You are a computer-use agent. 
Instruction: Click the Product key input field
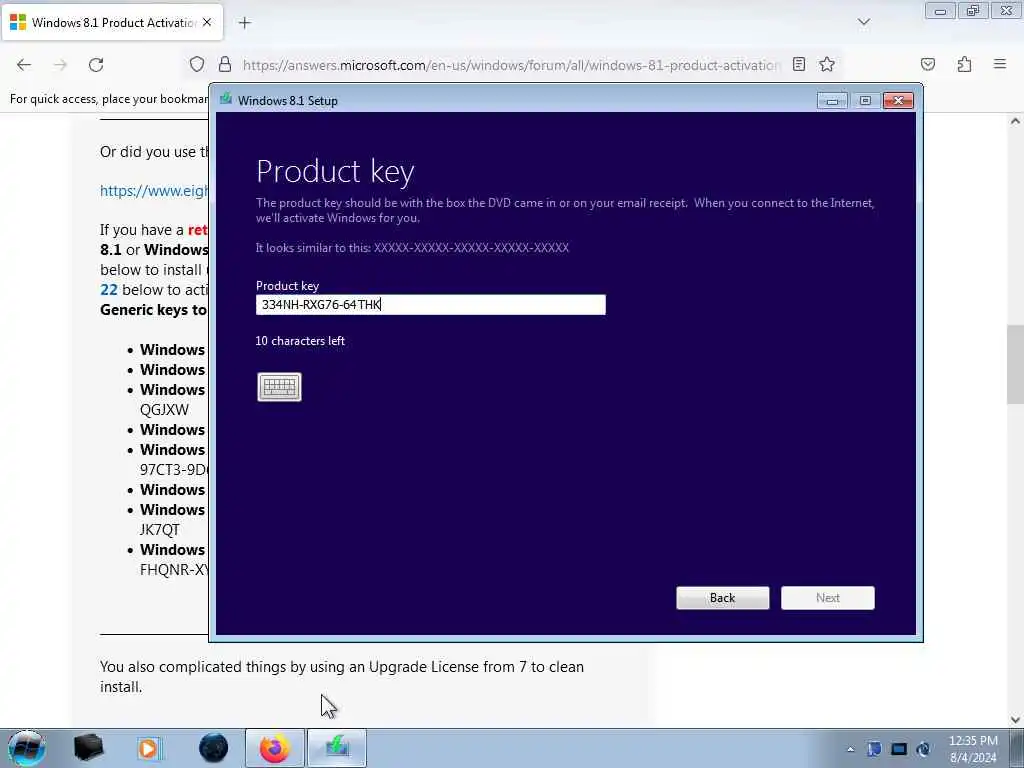tap(430, 304)
